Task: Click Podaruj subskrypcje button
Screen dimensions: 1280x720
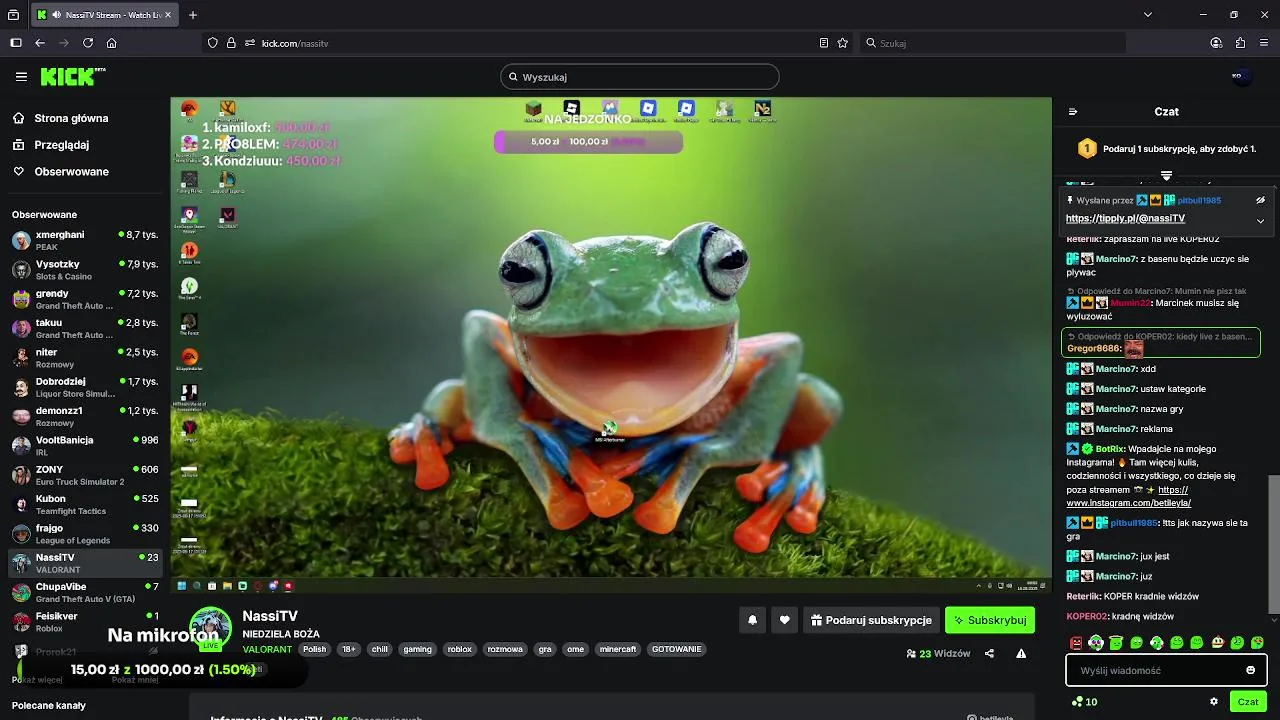Action: pos(871,620)
